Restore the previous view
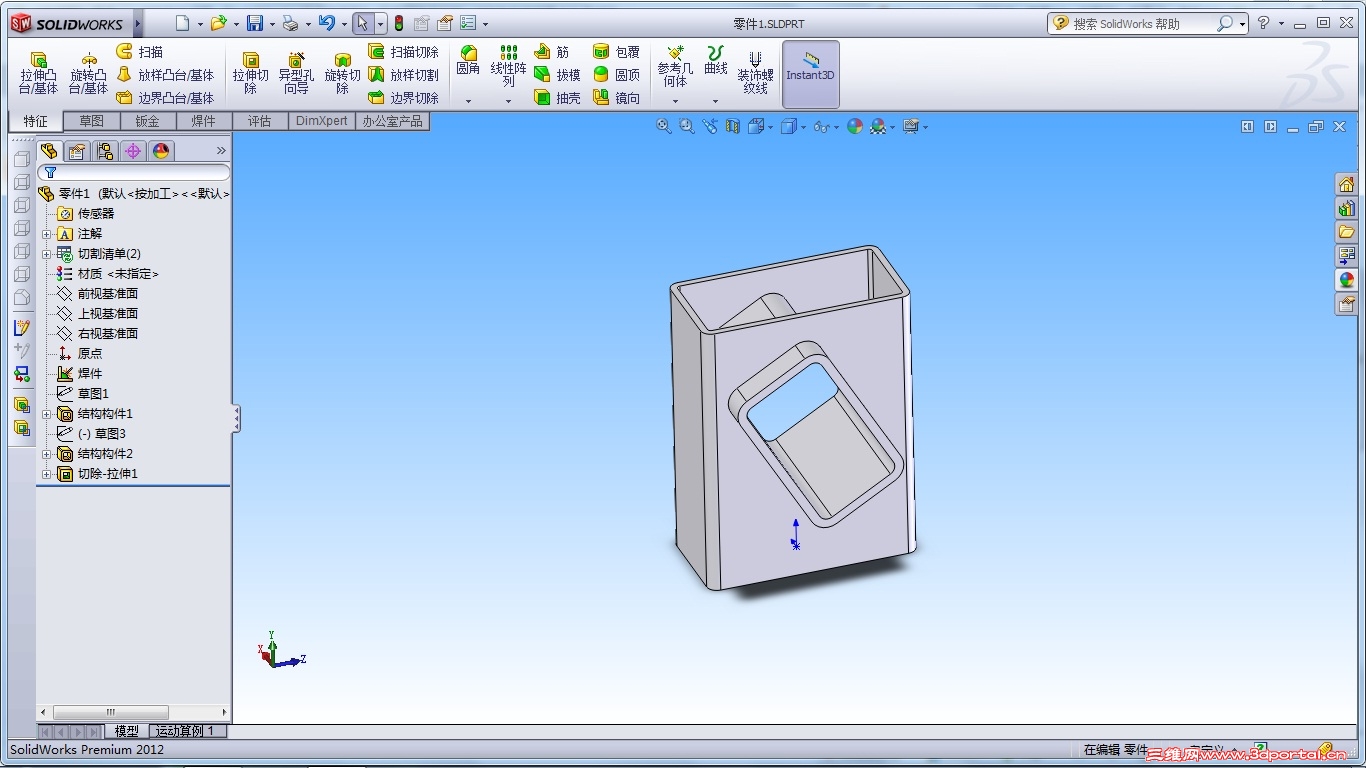 710,126
